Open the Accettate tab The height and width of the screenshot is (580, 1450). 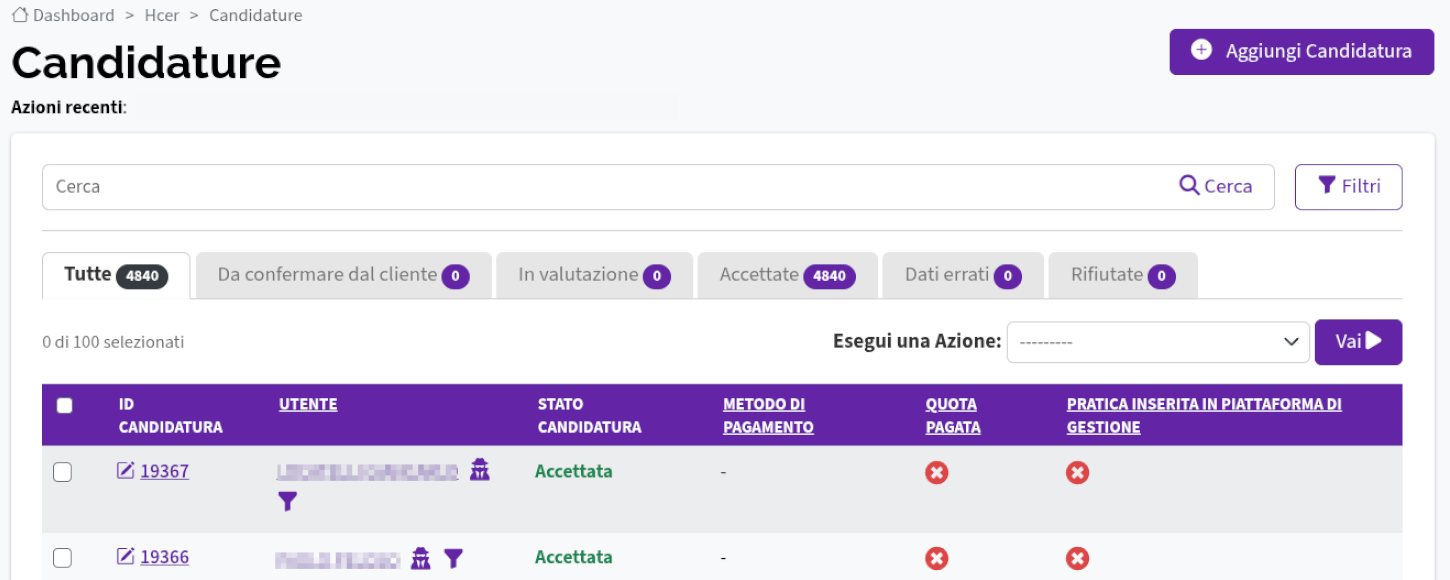pyautogui.click(x=788, y=275)
